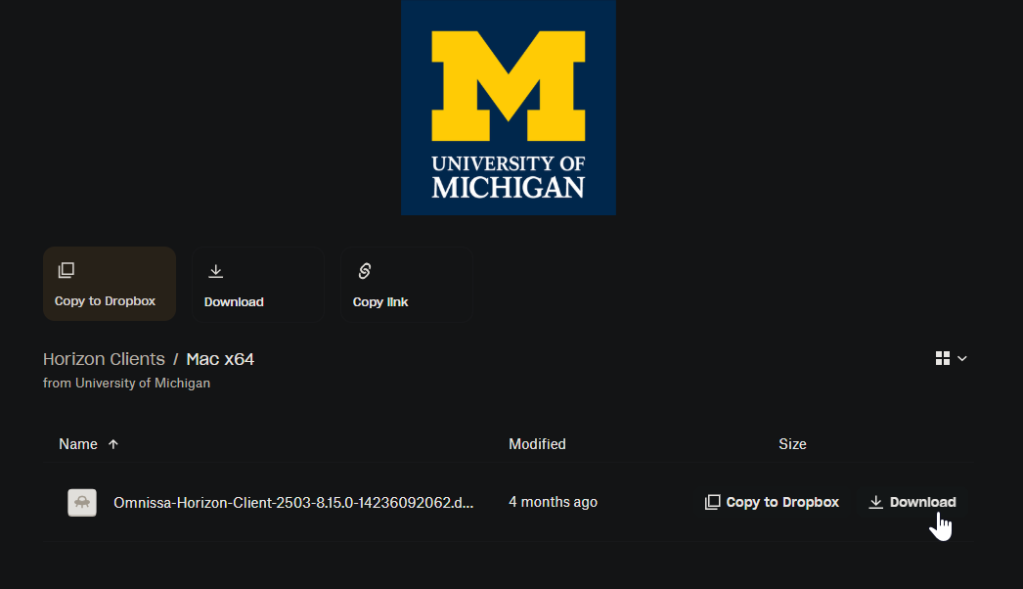Sort files by Size column
1023x589 pixels.
pos(792,444)
